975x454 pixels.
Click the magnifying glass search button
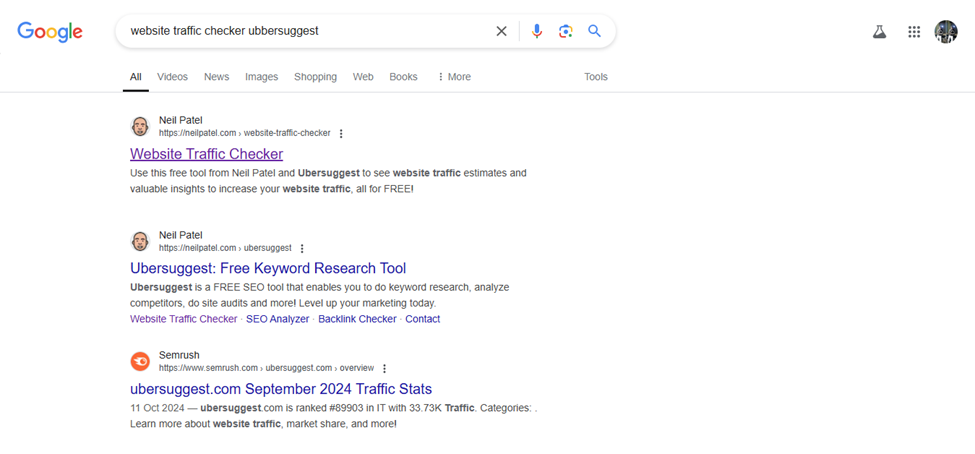pos(594,31)
